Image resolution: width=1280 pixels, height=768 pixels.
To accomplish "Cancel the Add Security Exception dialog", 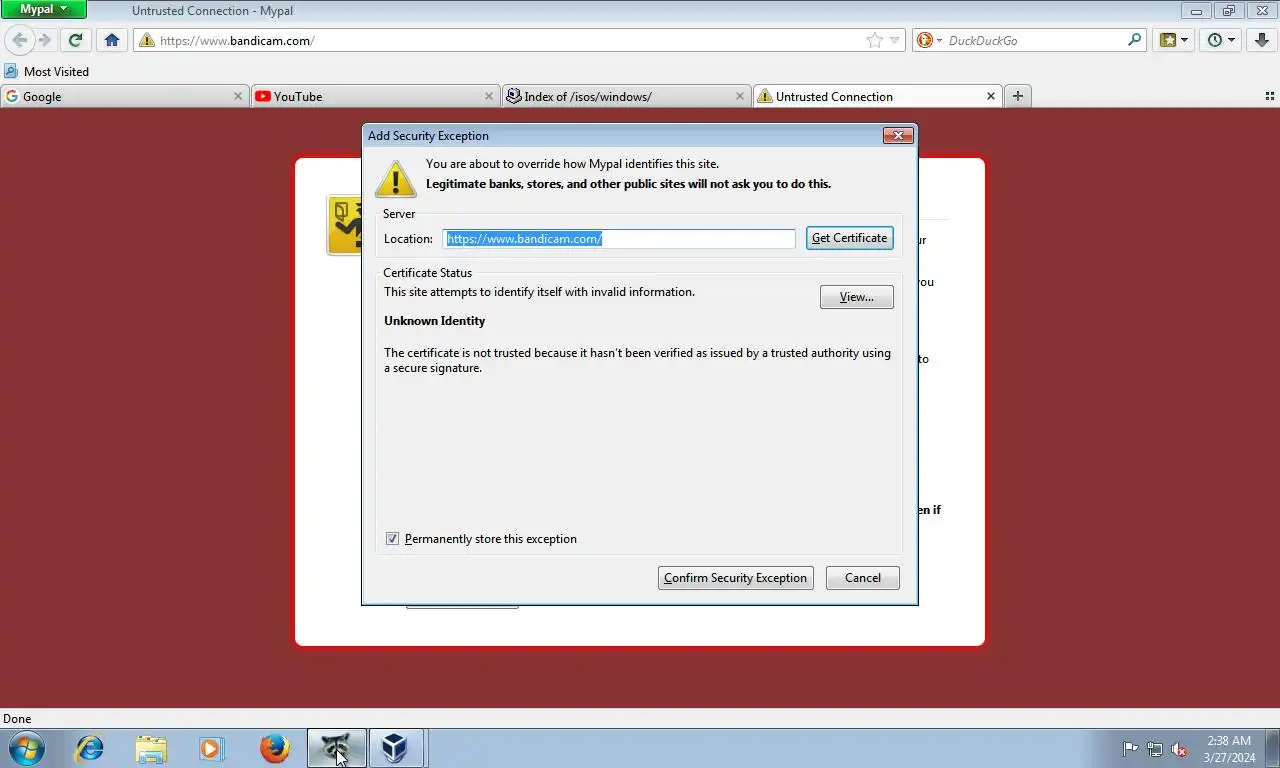I will coord(862,578).
